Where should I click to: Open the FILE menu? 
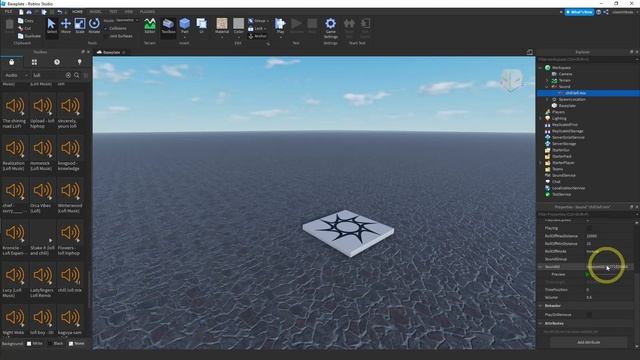(x=8, y=12)
